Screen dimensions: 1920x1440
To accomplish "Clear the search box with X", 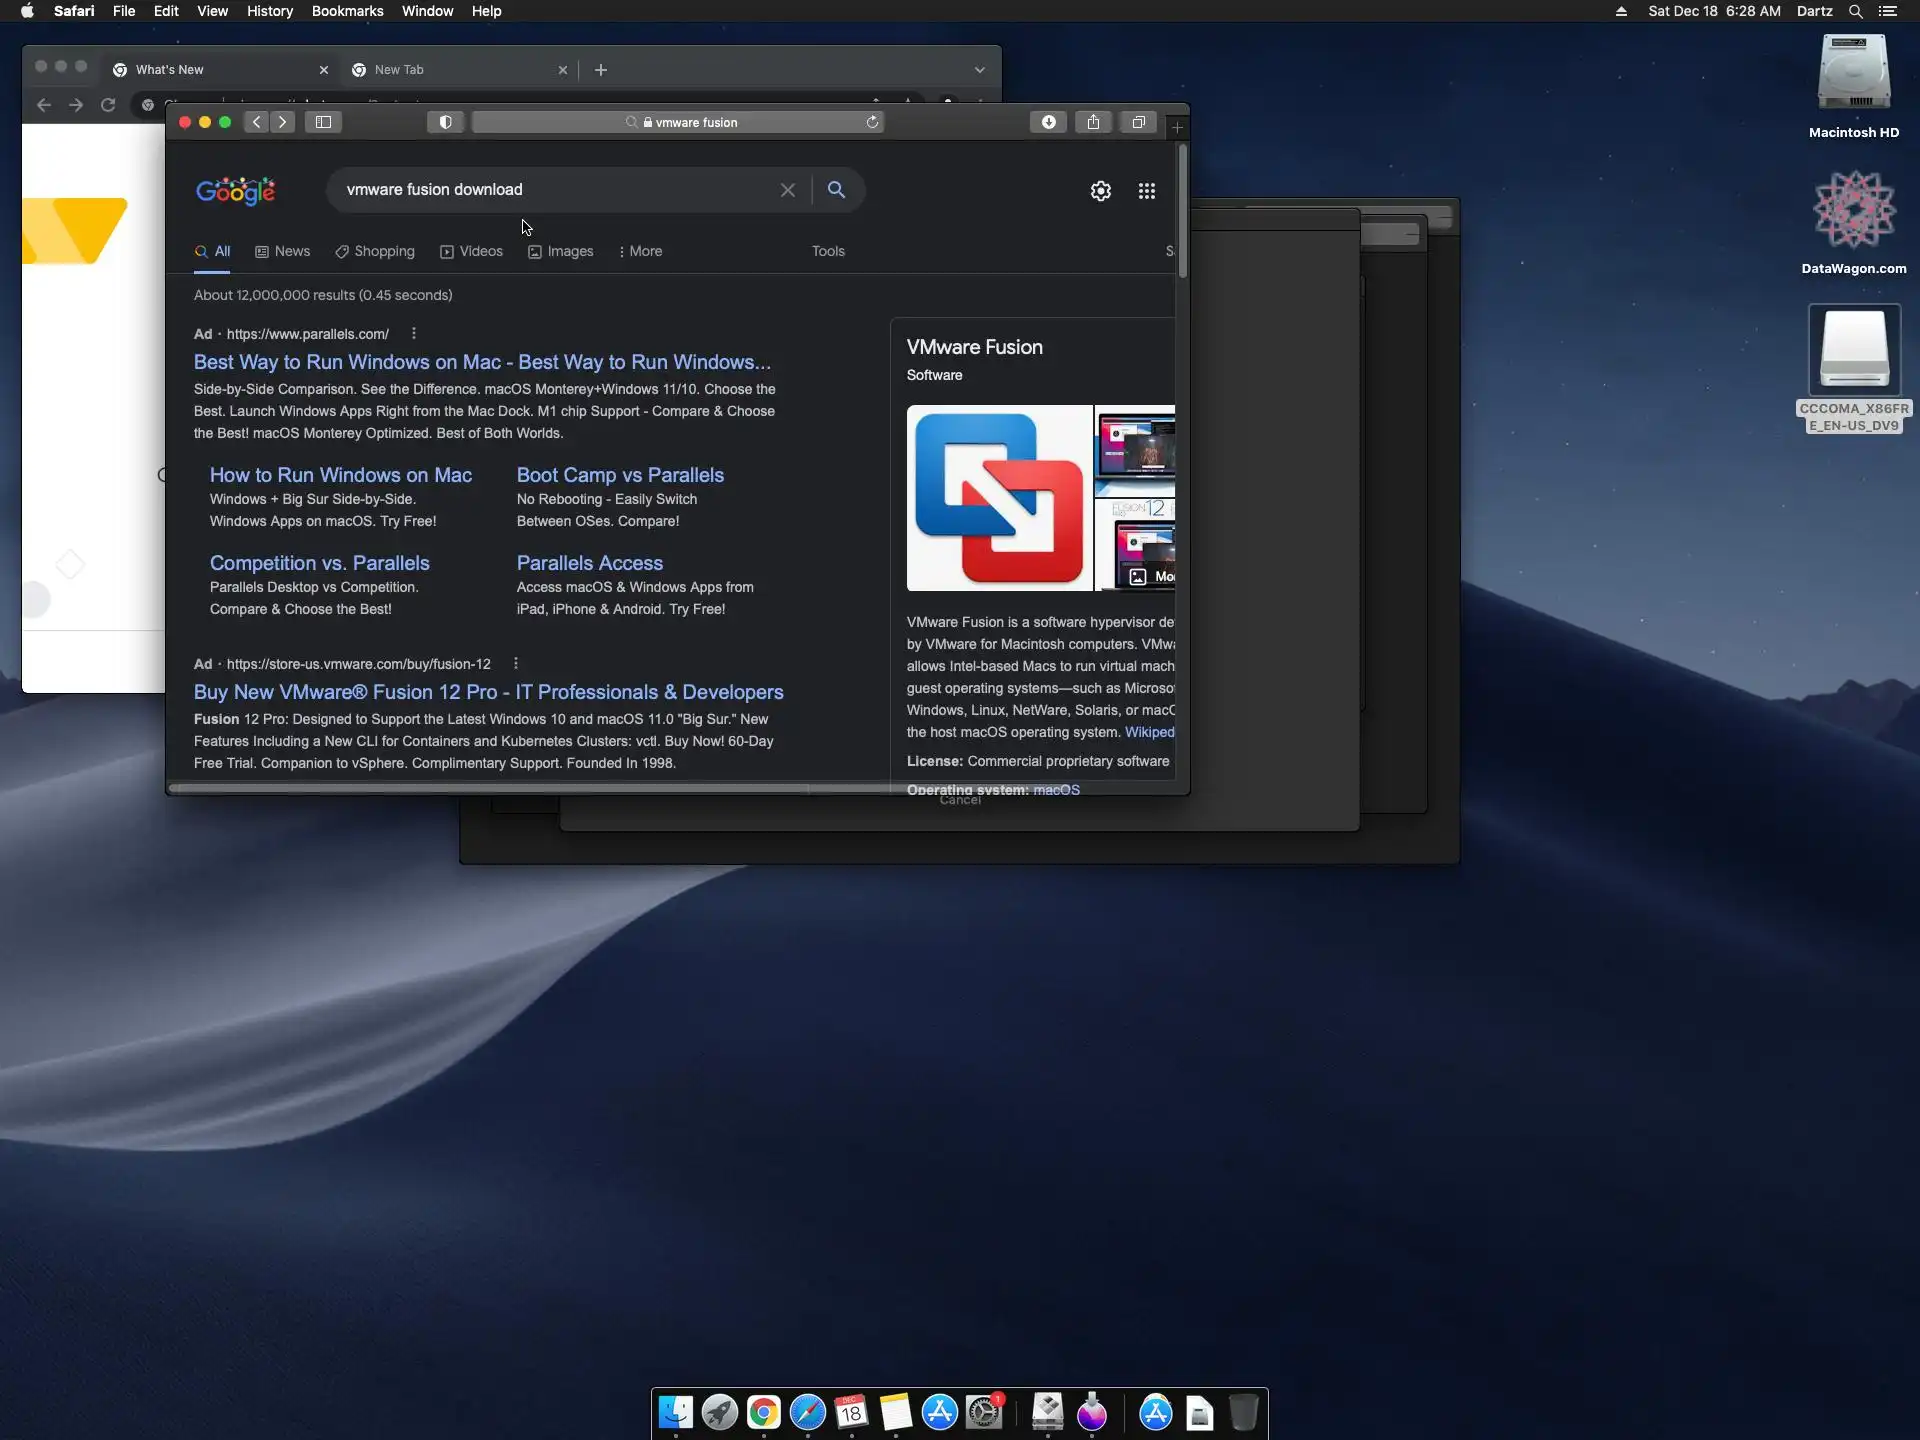I will pyautogui.click(x=787, y=190).
